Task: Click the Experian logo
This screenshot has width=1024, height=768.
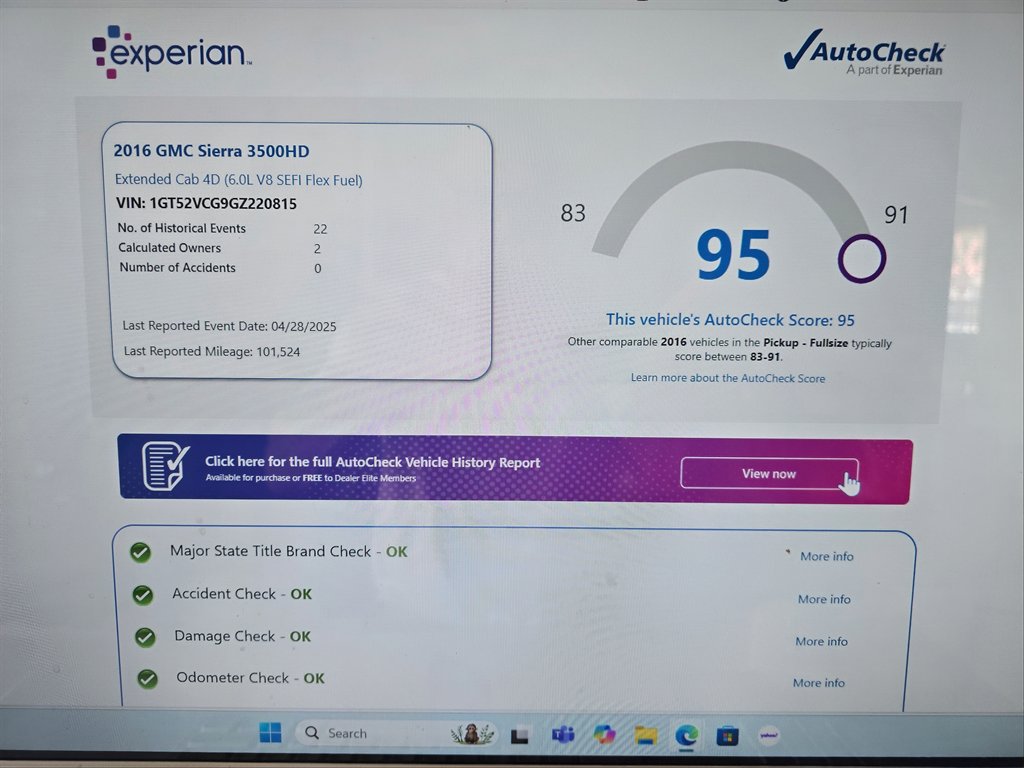Action: coord(171,51)
